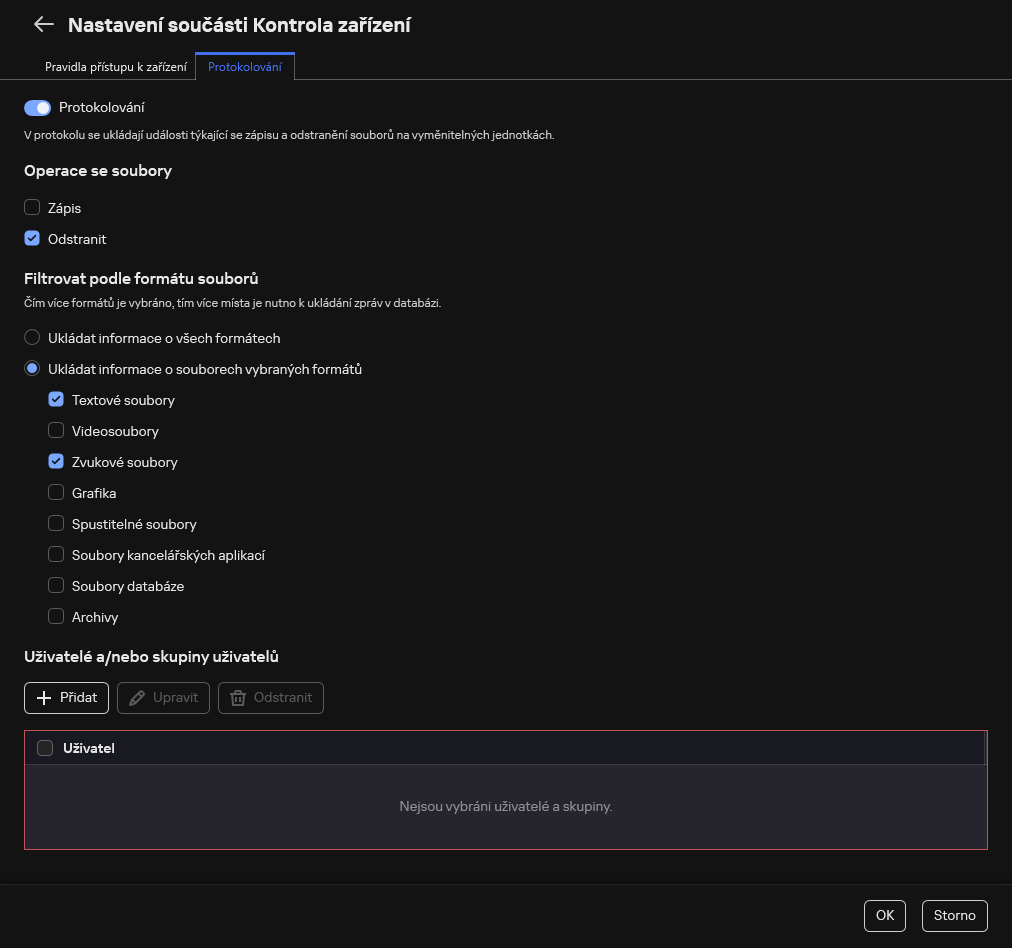Open the Protokolování tab
1012x948 pixels.
click(x=247, y=67)
